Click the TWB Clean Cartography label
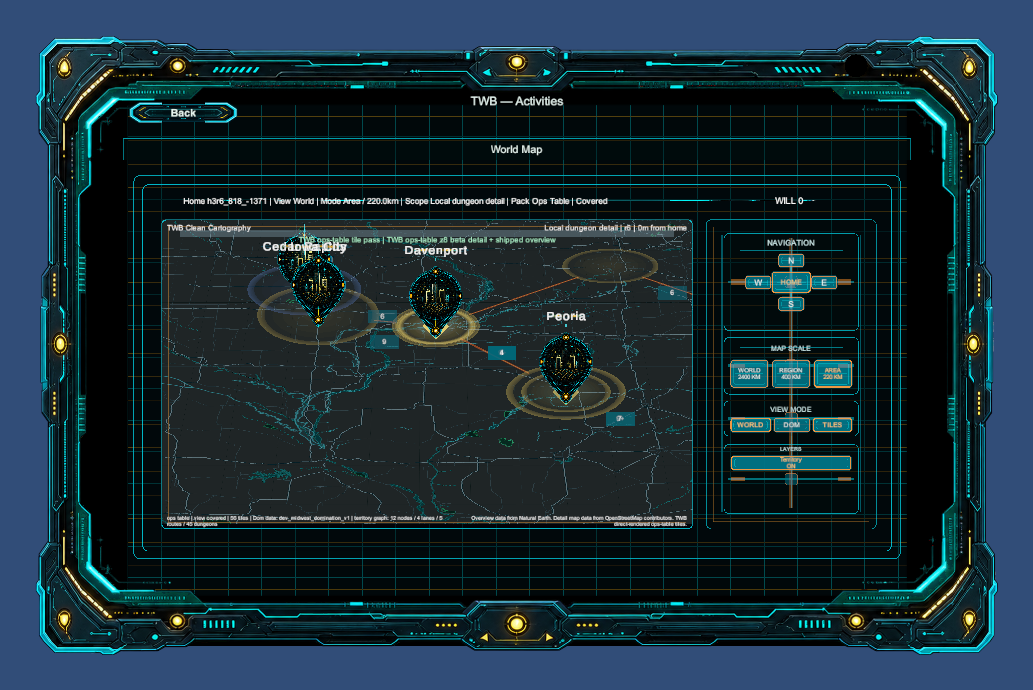The width and height of the screenshot is (1033, 690). click(209, 228)
